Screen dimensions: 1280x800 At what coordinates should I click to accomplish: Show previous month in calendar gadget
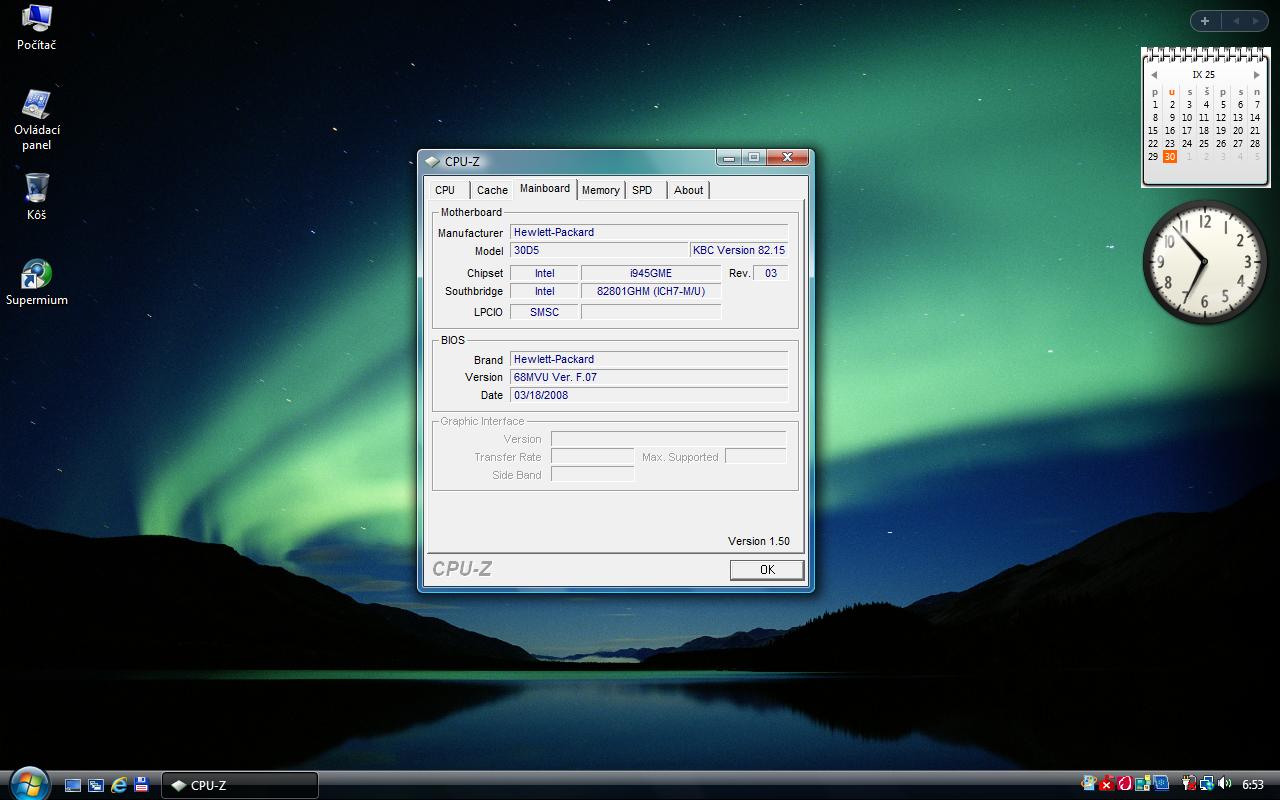coord(1153,75)
